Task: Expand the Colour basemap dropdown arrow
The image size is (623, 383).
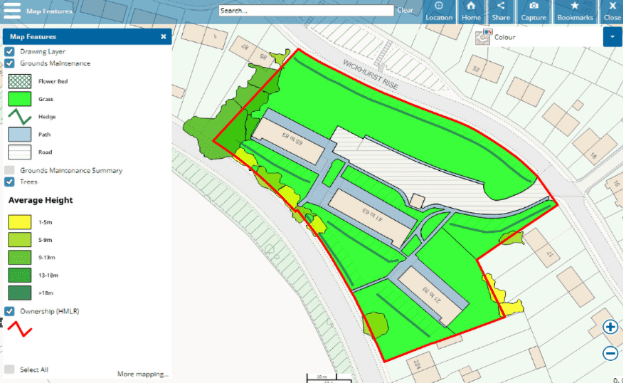Action: pyautogui.click(x=612, y=37)
